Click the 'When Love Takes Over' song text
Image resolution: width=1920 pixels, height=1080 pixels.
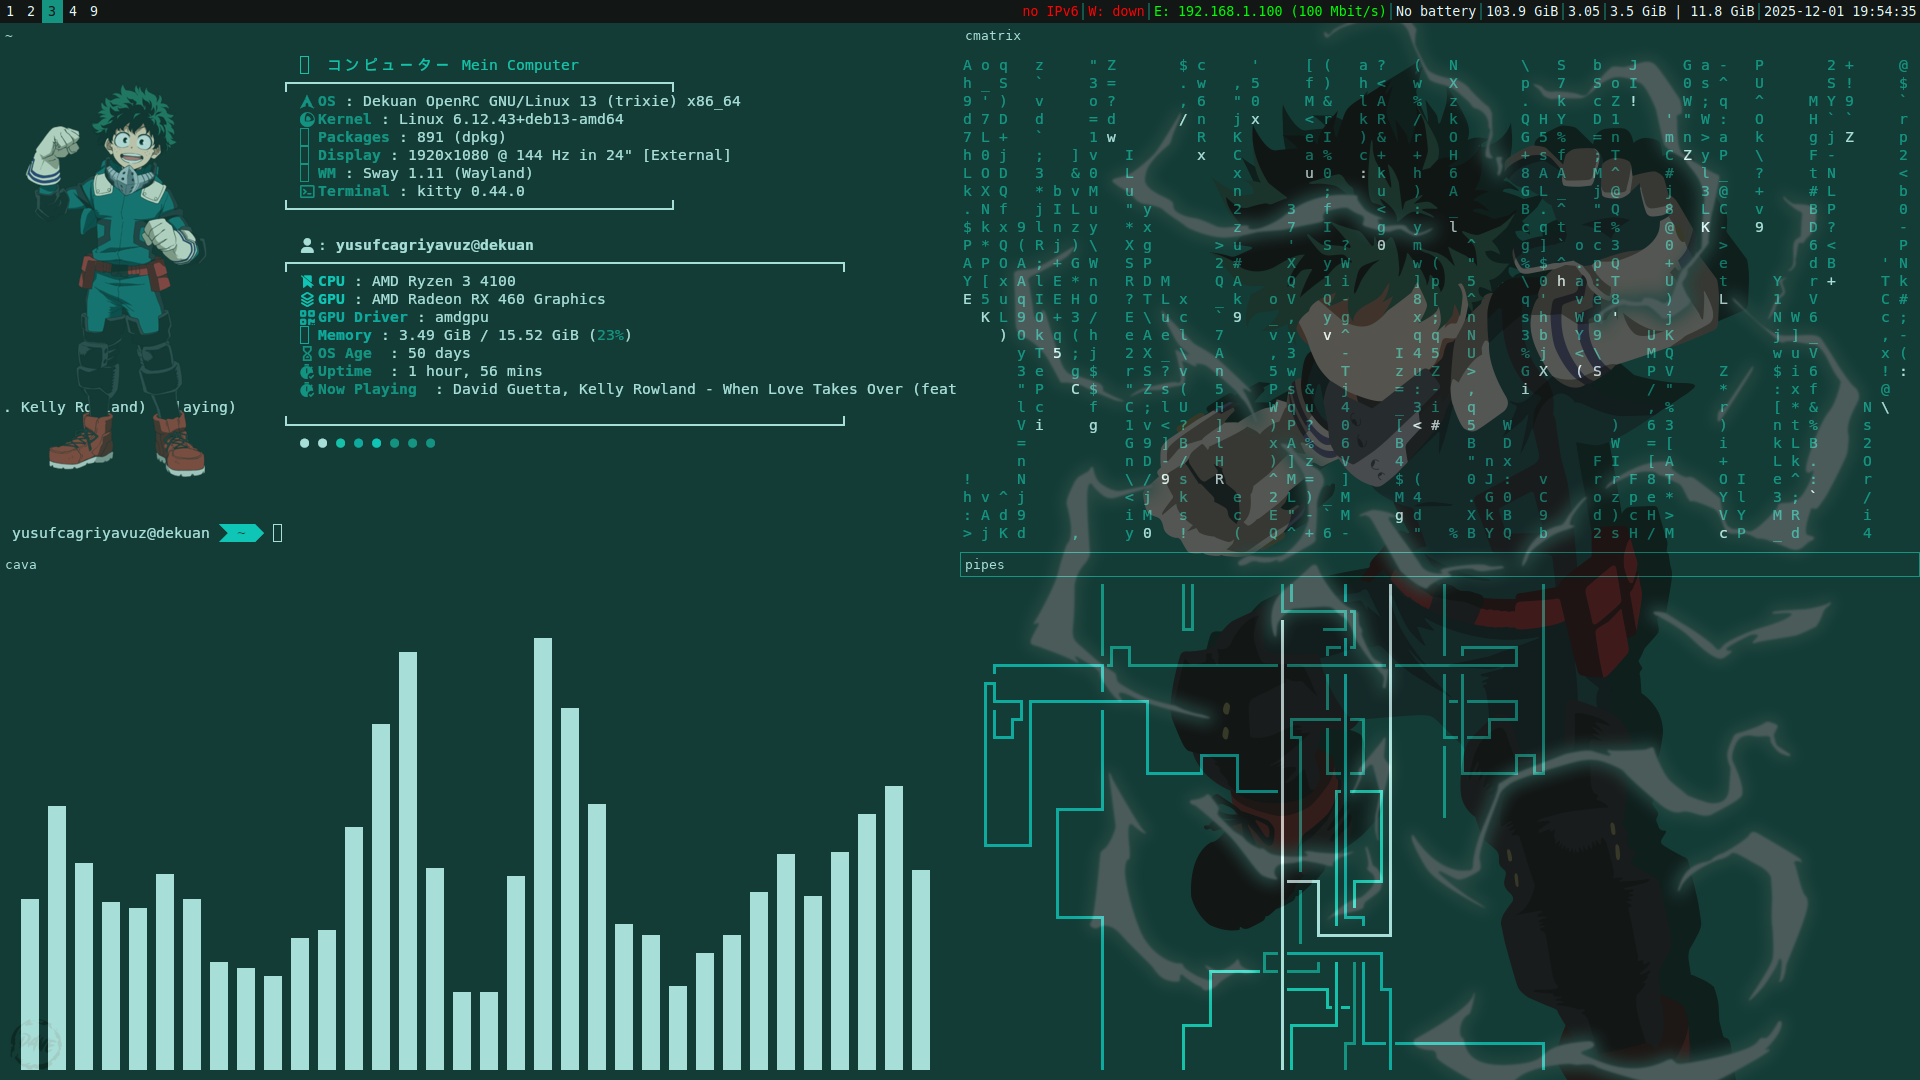[813, 390]
